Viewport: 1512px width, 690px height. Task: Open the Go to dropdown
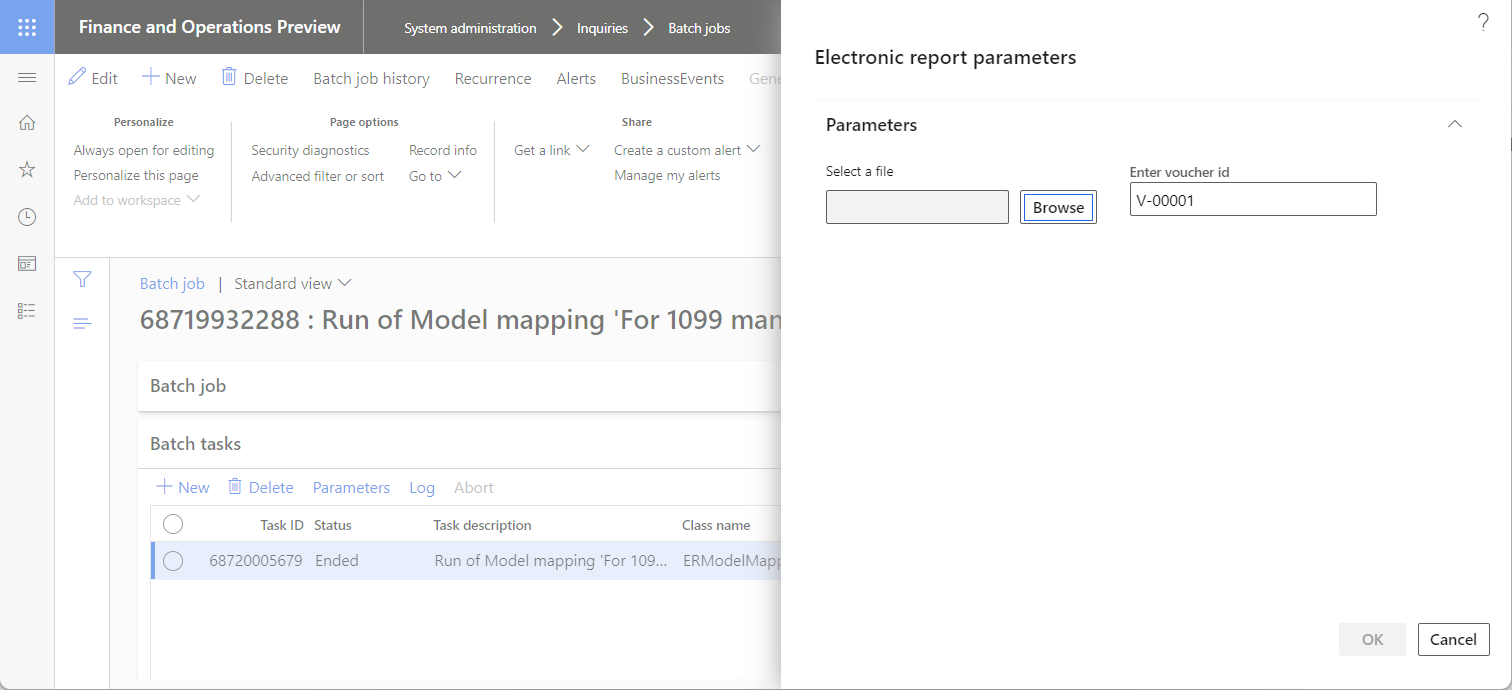(434, 174)
